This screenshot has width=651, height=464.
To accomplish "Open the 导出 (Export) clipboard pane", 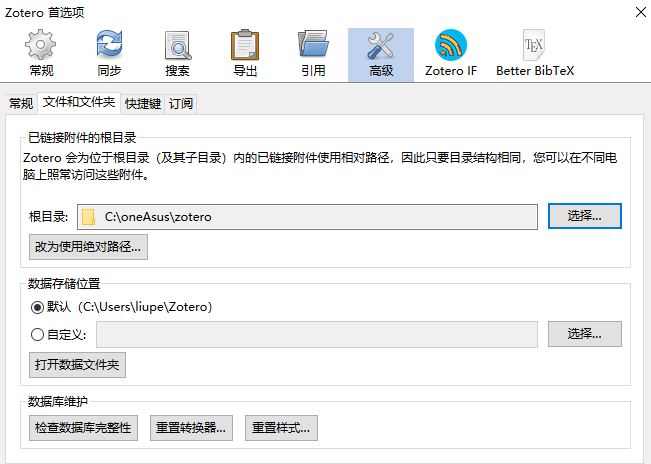I will pos(245,54).
